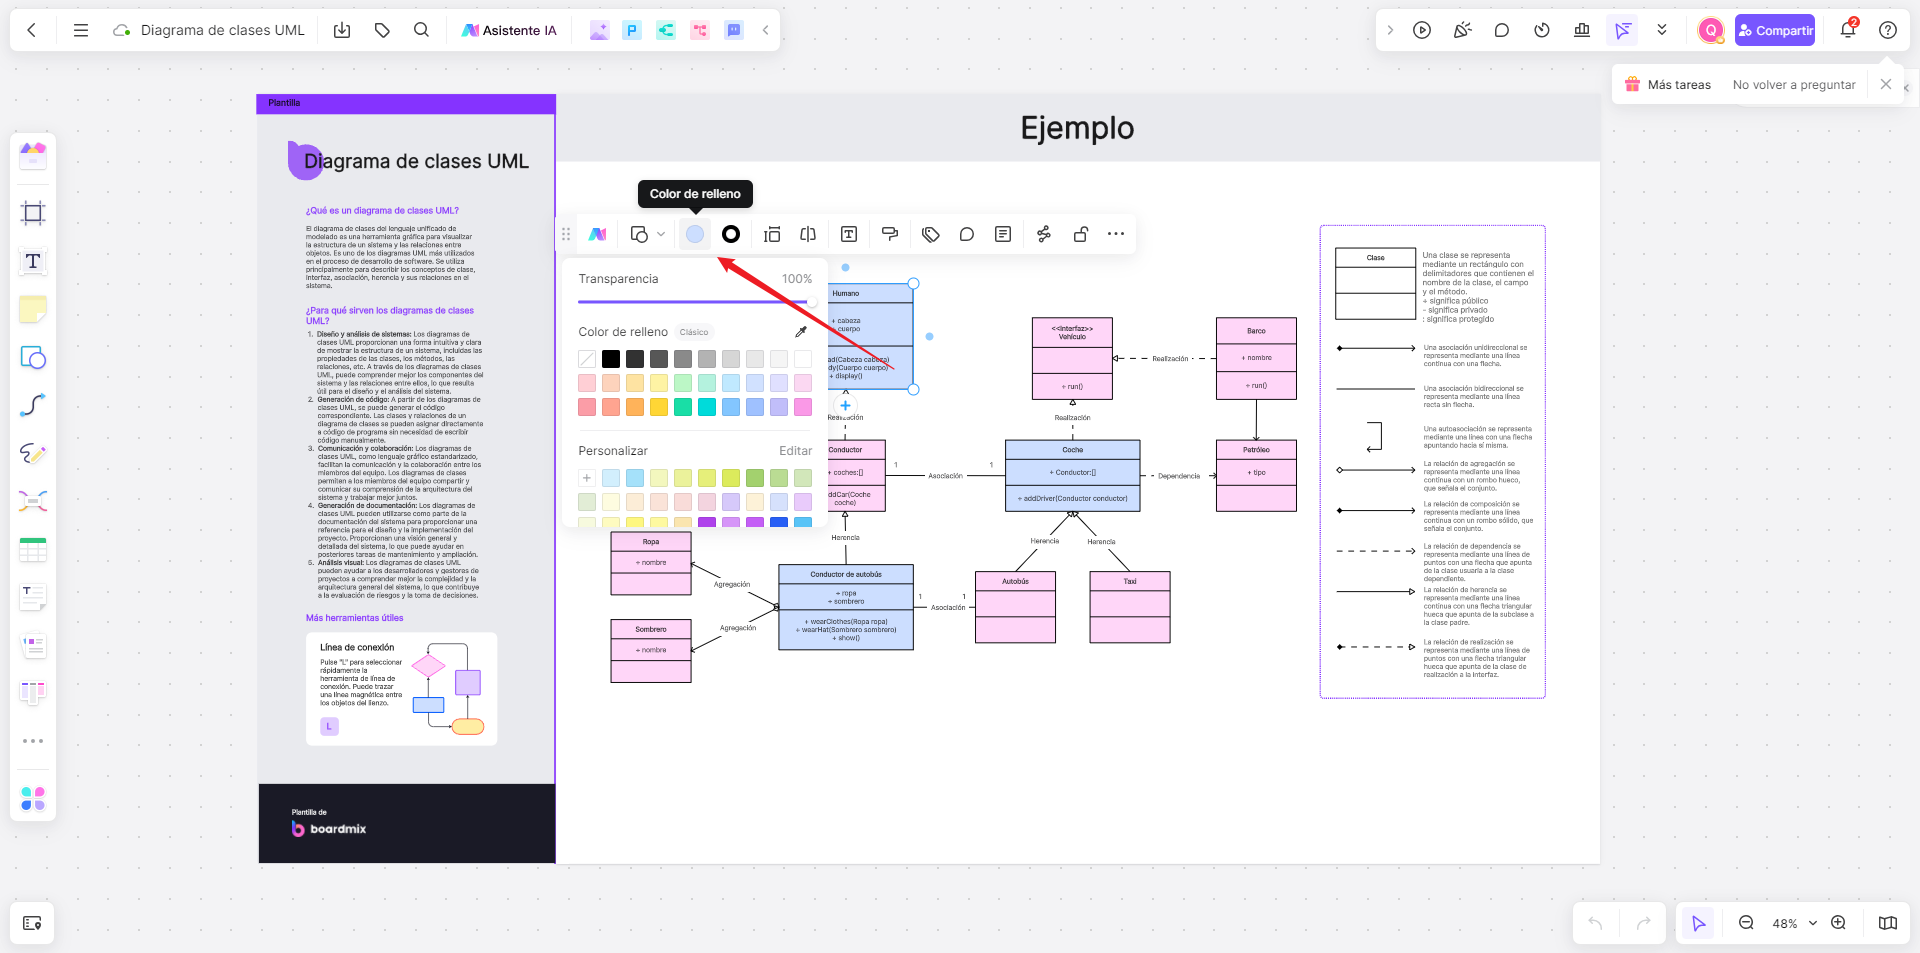Click the undo arrow

coord(1595,923)
